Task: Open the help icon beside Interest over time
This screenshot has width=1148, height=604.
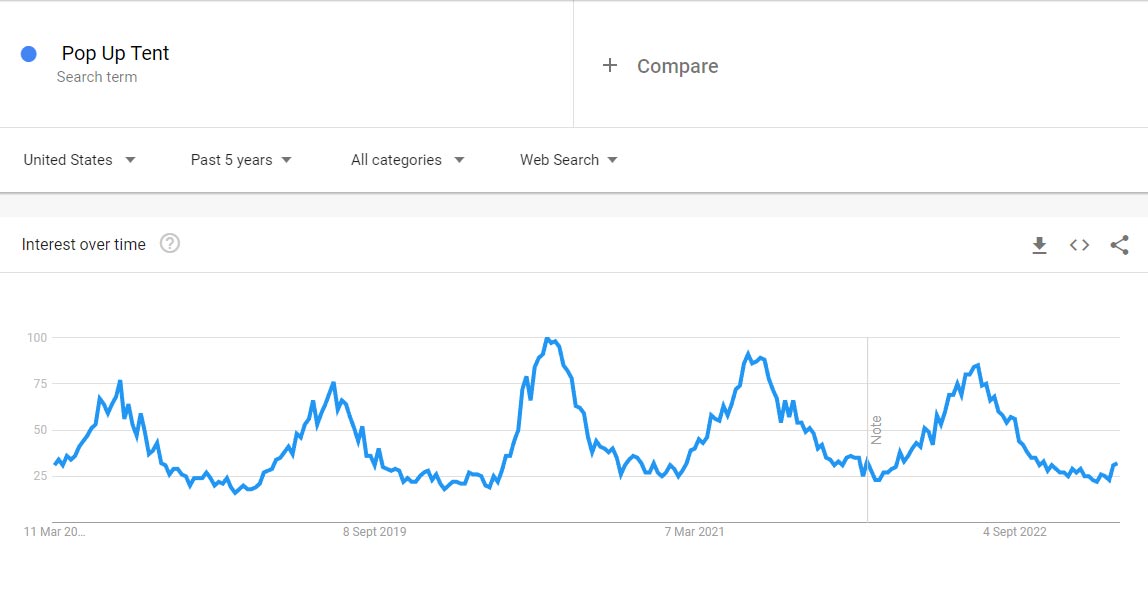Action: point(170,244)
